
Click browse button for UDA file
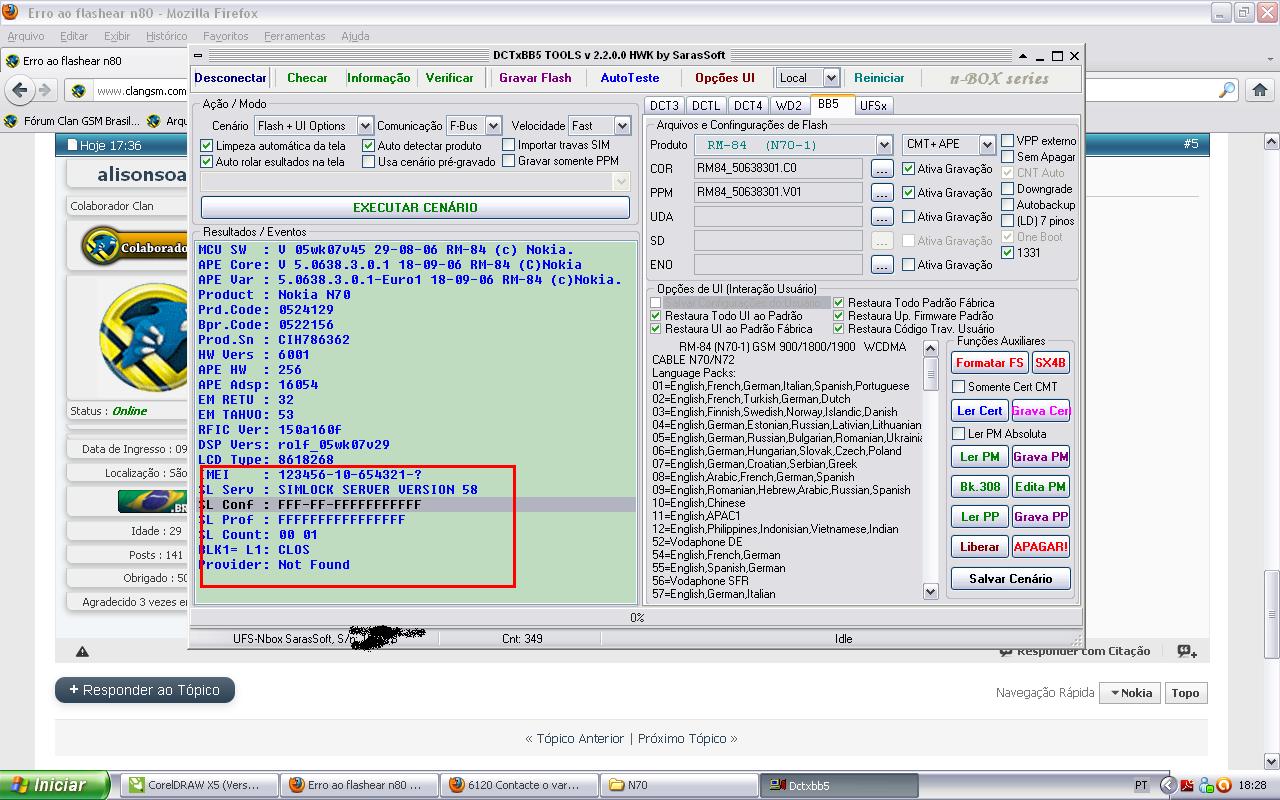(881, 216)
